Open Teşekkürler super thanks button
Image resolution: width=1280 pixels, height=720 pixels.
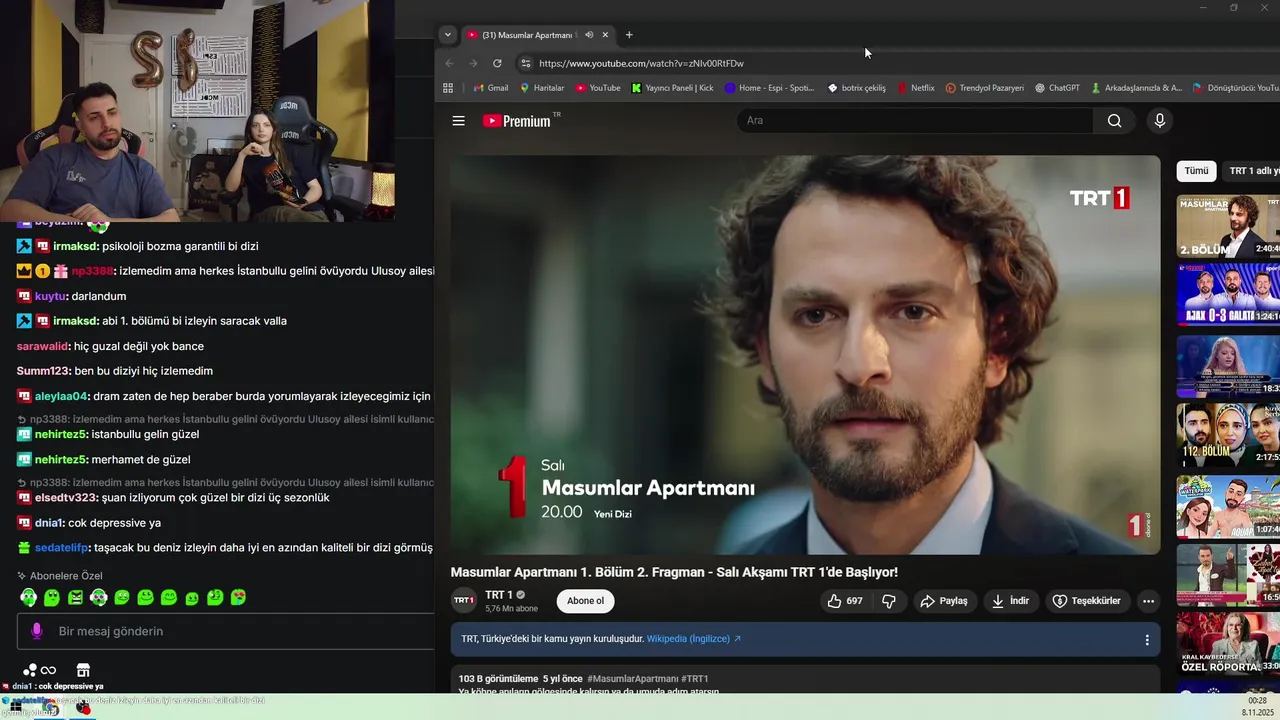(x=1086, y=601)
